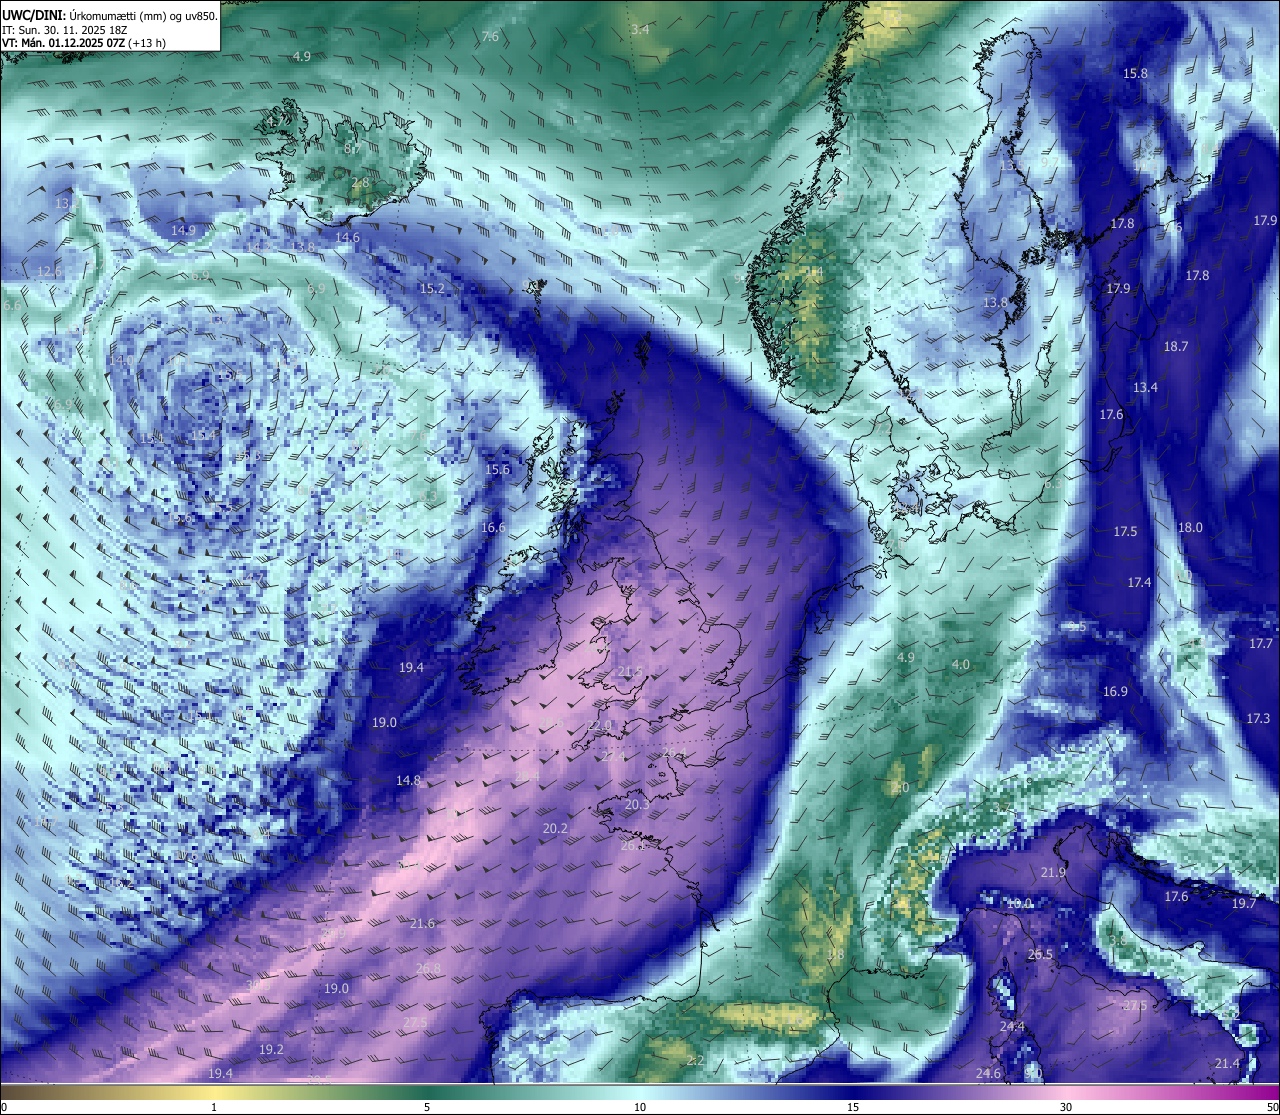Viewport: 1280px width, 1115px height.
Task: Click the 21.6 value label
Action: coord(422,923)
